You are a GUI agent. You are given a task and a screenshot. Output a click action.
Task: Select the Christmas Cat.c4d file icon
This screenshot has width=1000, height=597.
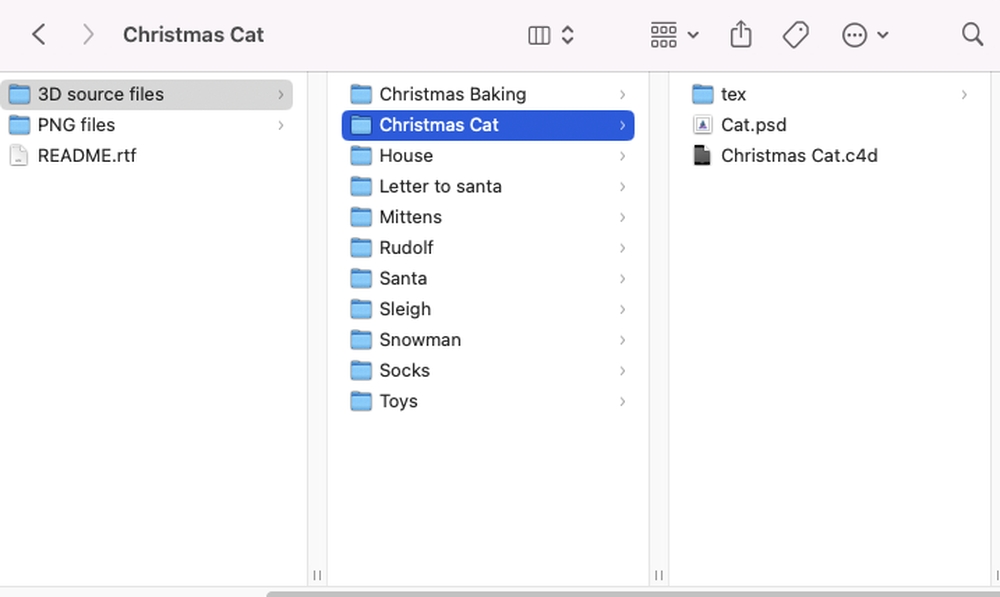point(702,156)
